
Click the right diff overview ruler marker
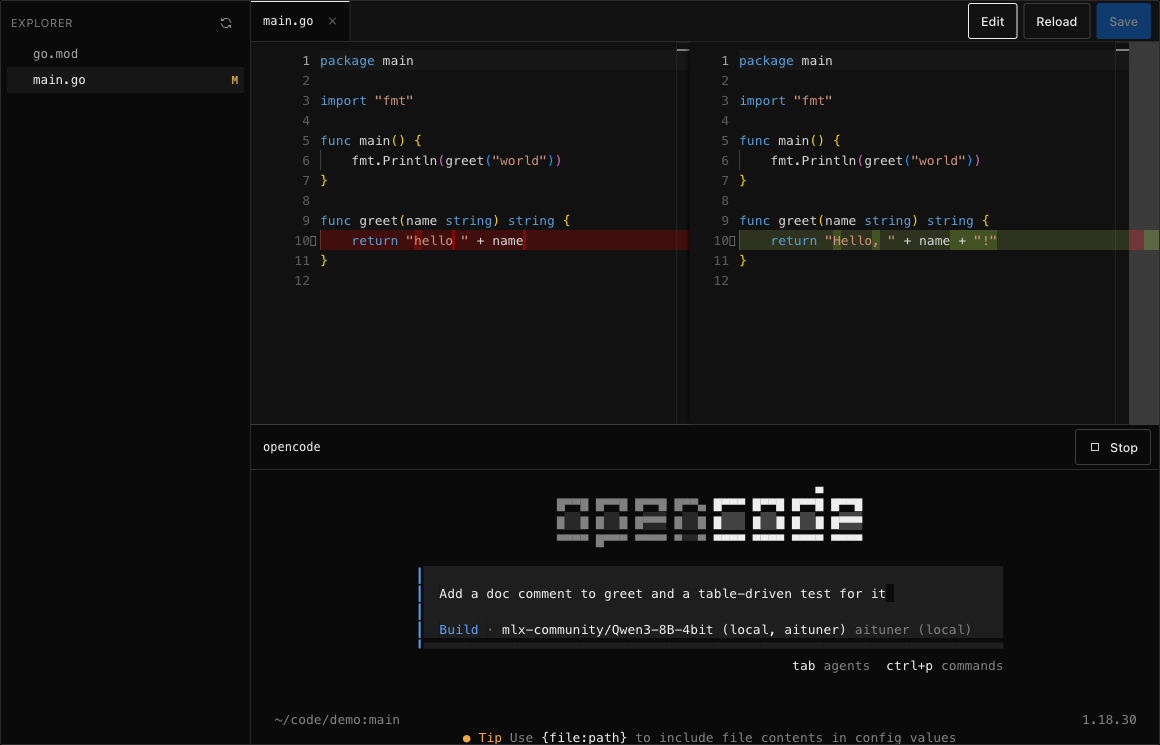coord(1144,240)
